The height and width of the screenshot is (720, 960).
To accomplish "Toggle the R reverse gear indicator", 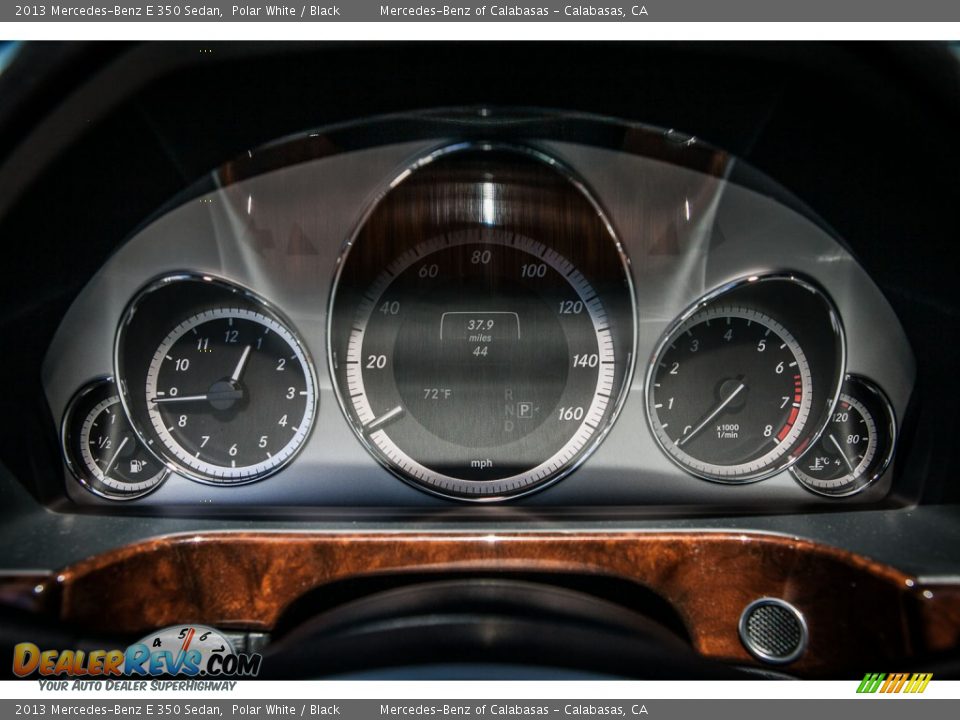I will pos(511,395).
